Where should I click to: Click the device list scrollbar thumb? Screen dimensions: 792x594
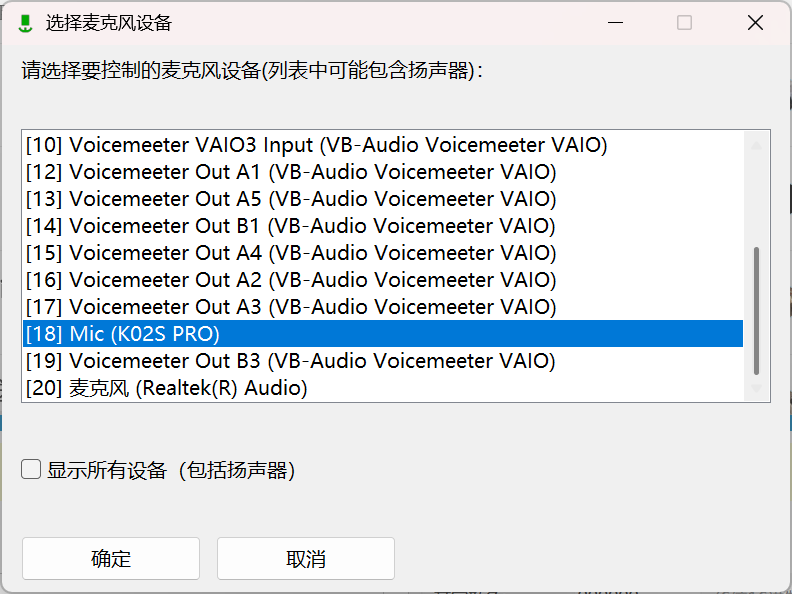point(756,311)
